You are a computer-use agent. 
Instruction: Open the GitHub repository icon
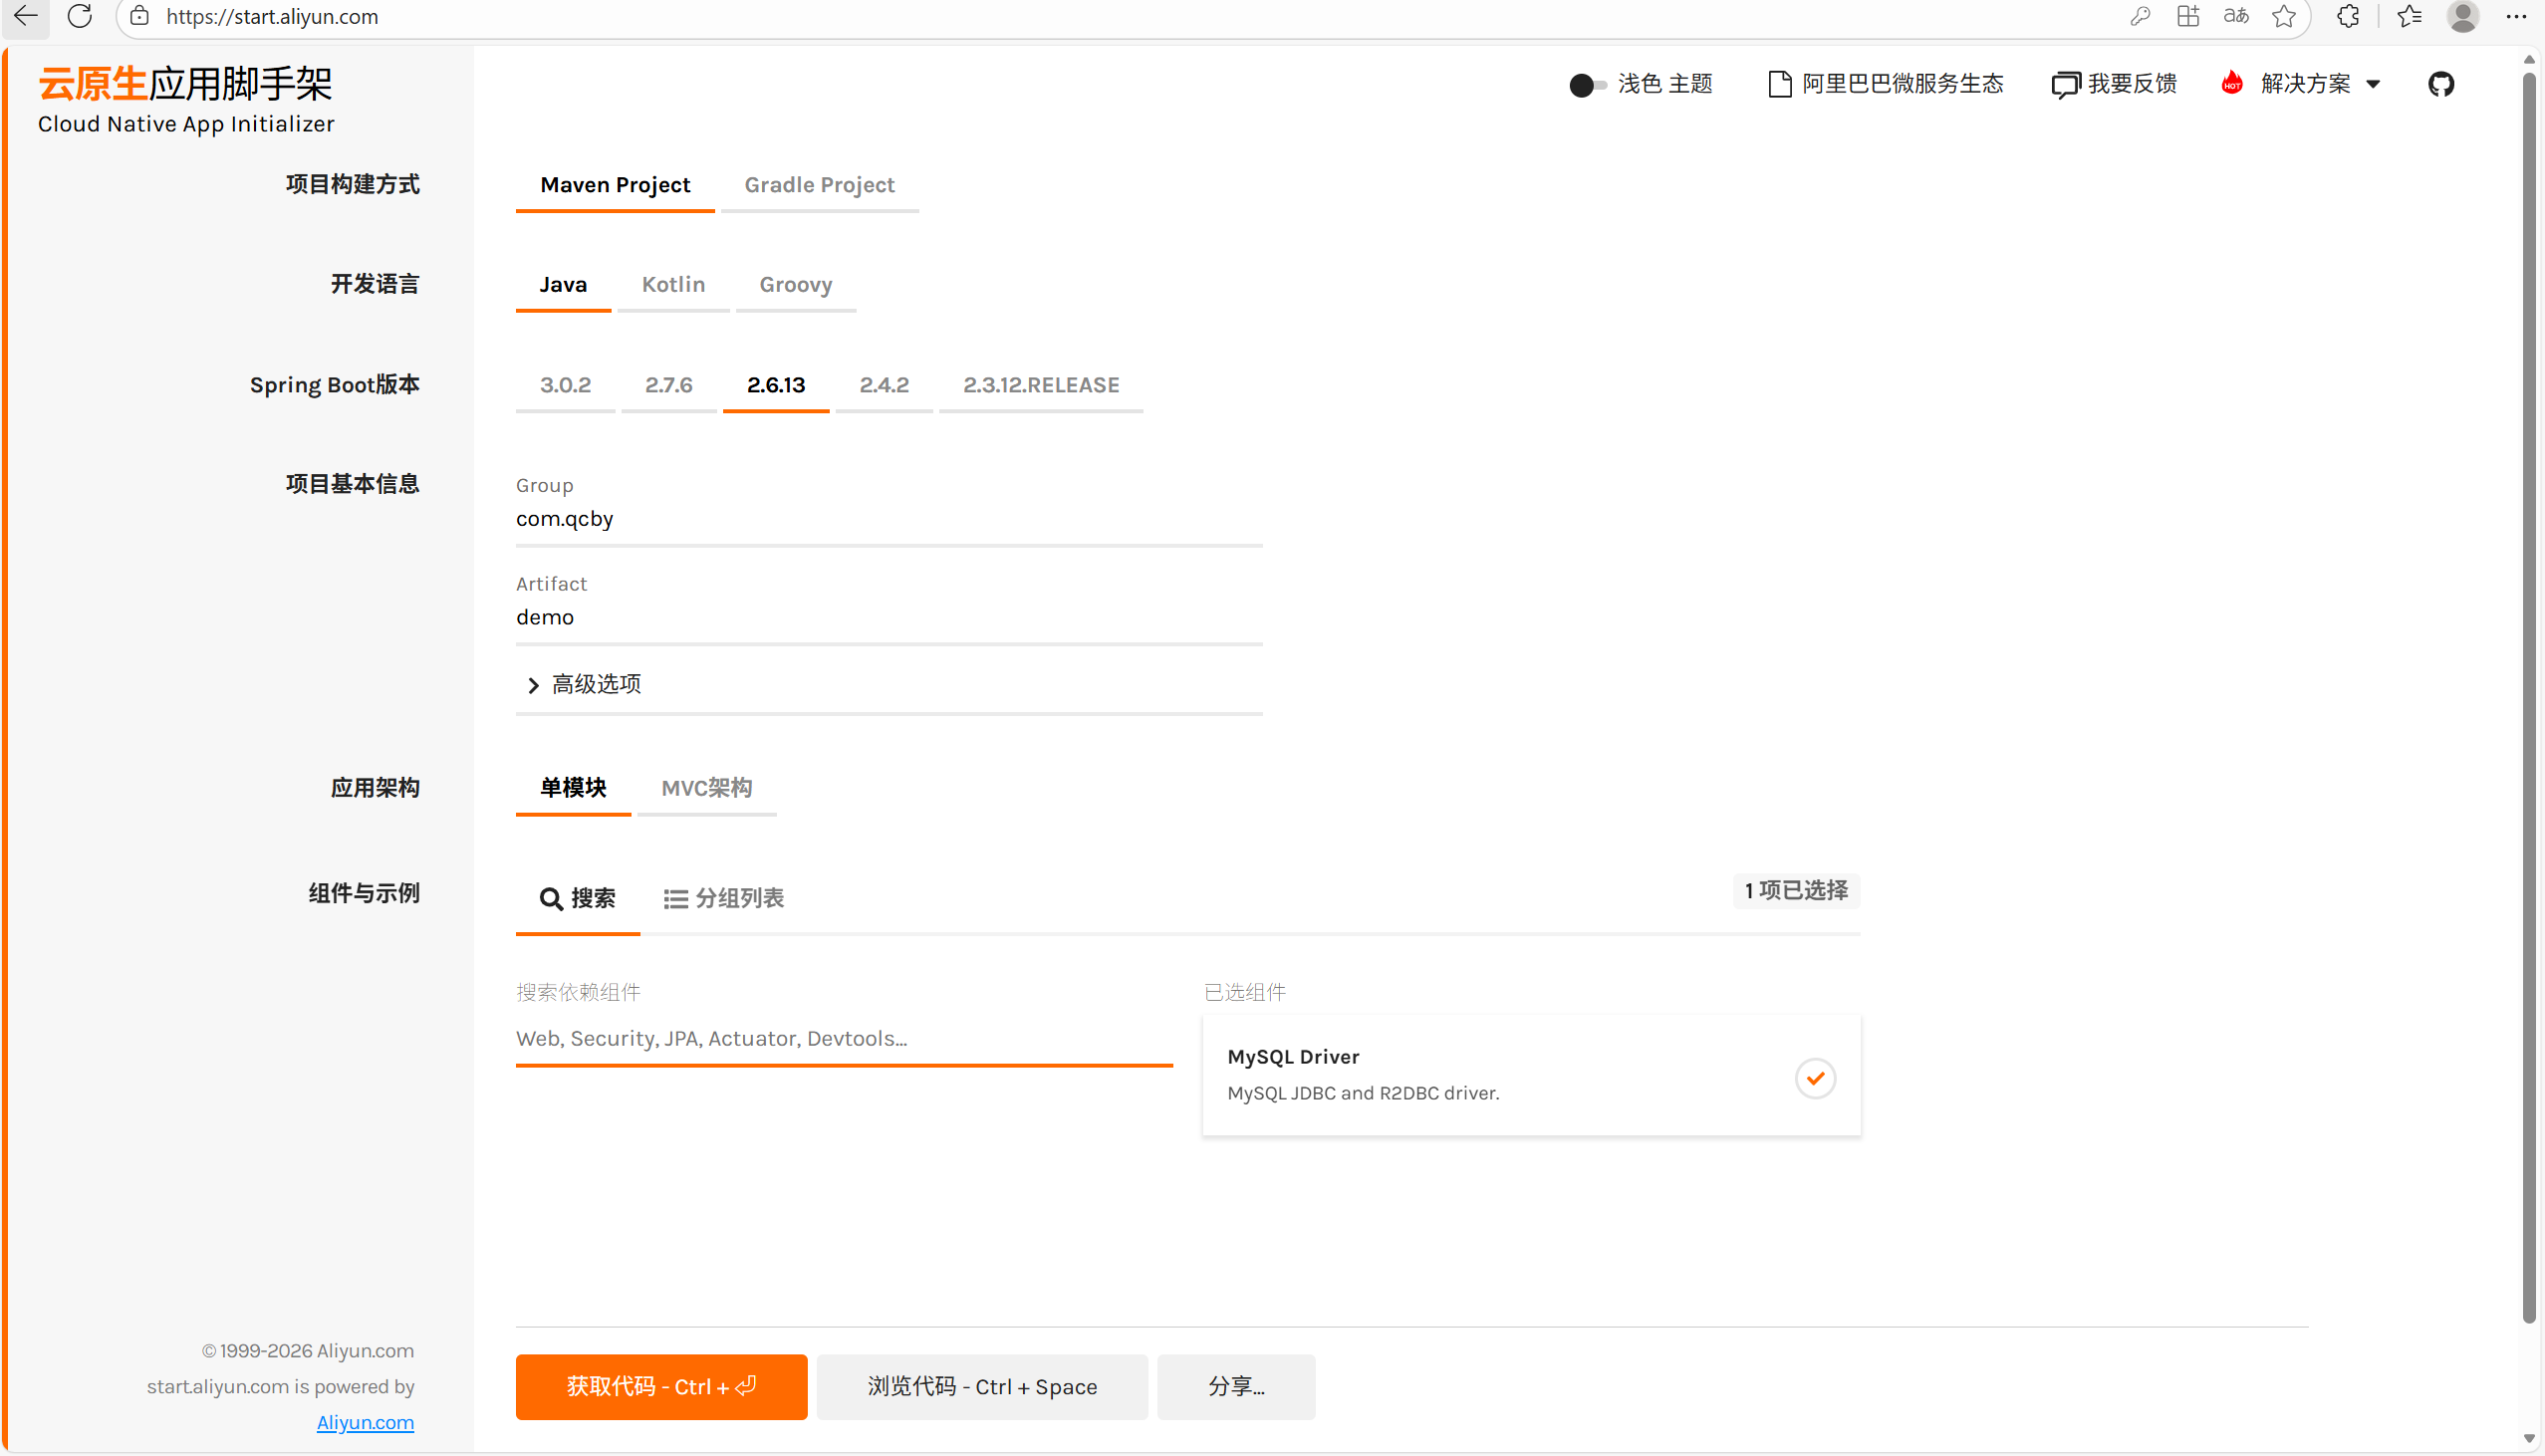tap(2440, 84)
